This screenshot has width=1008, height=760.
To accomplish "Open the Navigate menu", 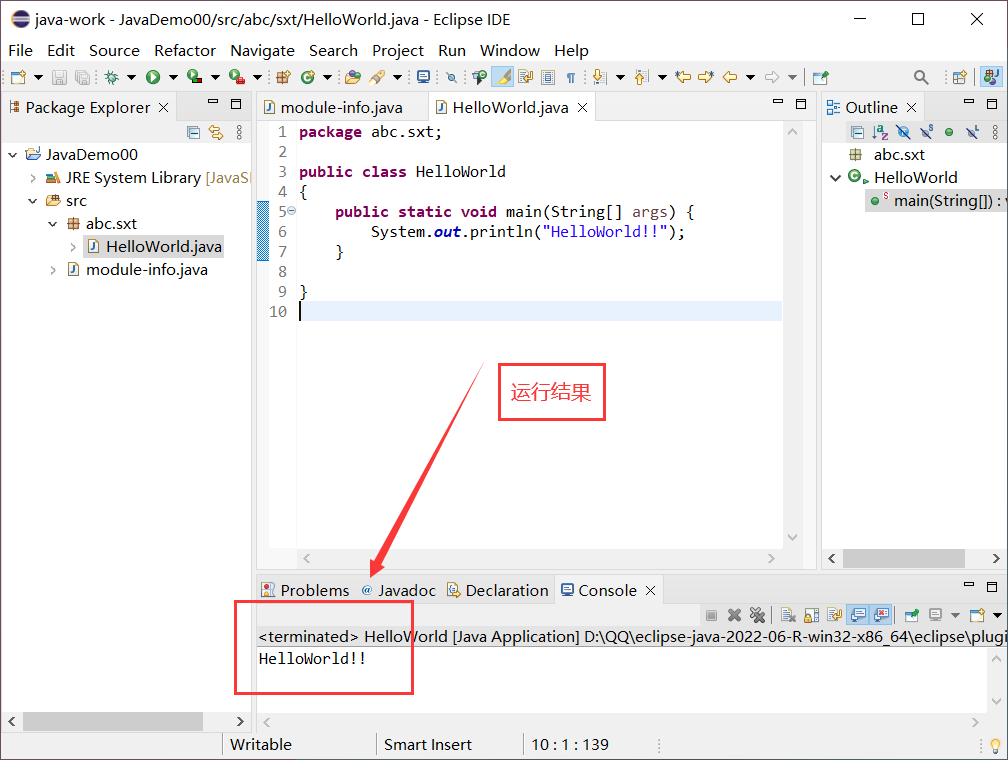I will (x=262, y=51).
